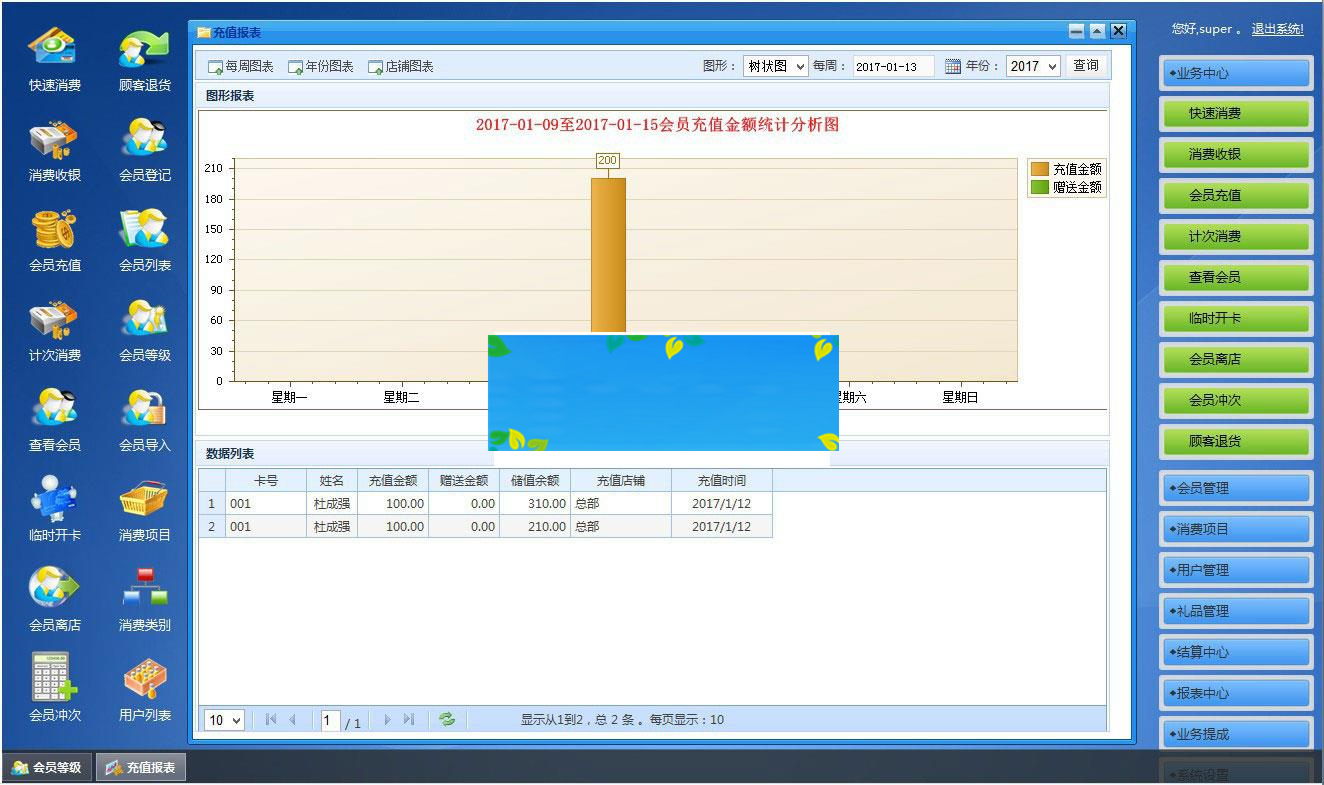Refresh the data list with the refresh icon
Screen dimensions: 1324x785
tap(447, 719)
